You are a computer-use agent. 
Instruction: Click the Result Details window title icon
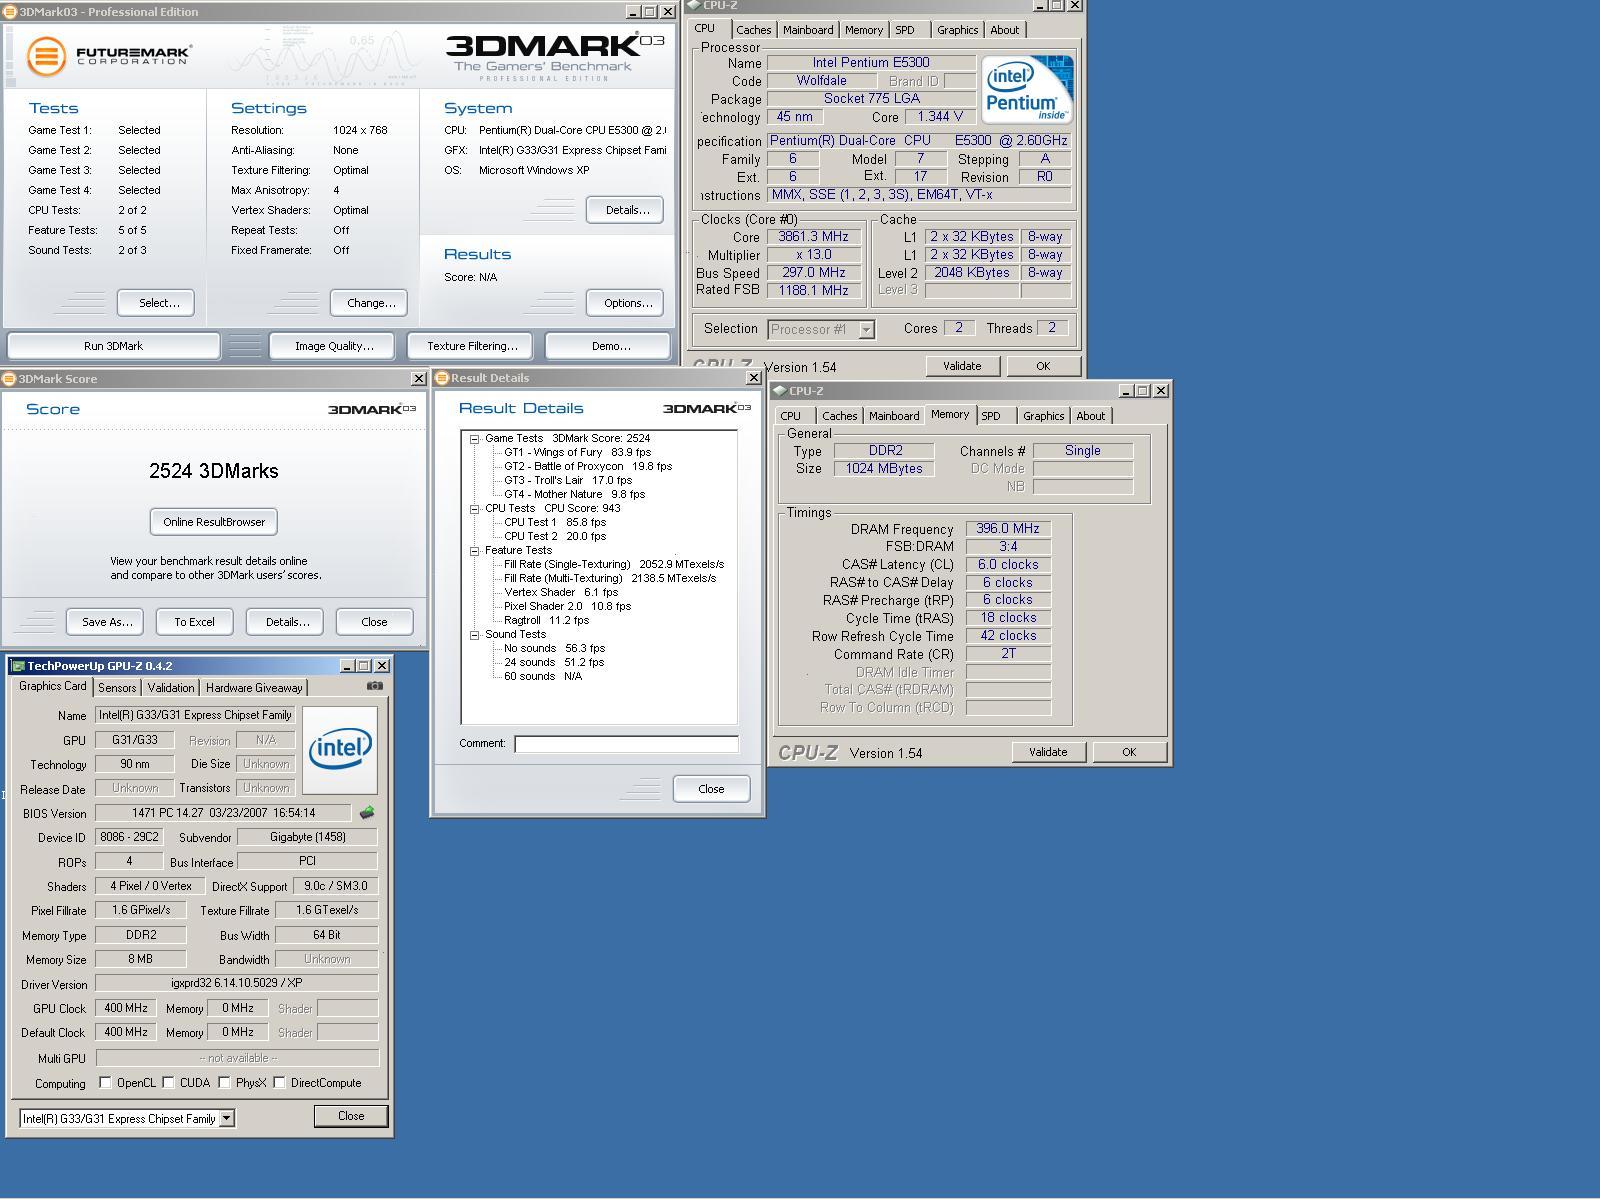click(x=442, y=378)
